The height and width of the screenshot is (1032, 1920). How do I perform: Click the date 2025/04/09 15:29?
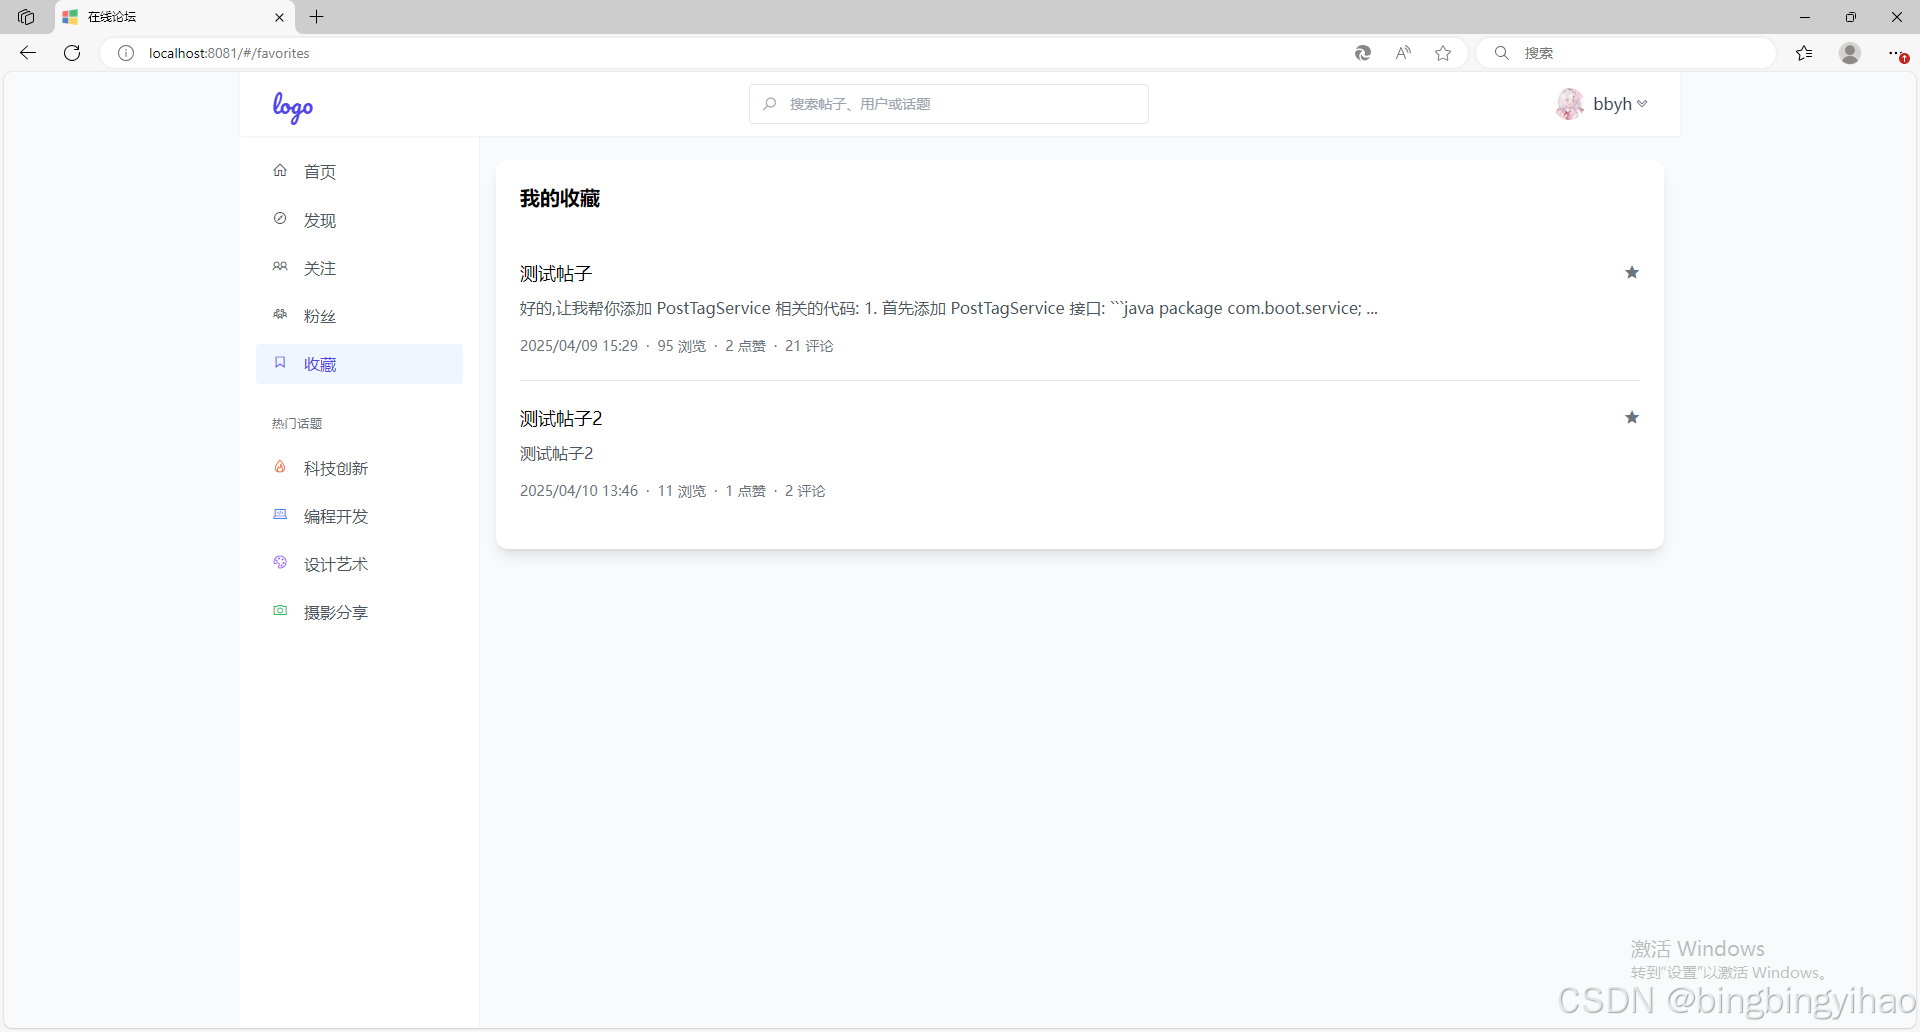click(578, 346)
